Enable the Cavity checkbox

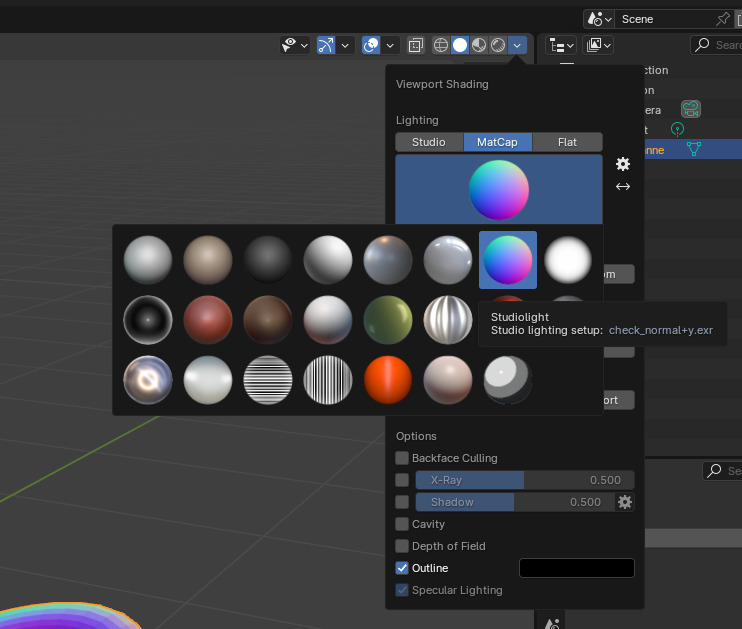[x=403, y=524]
